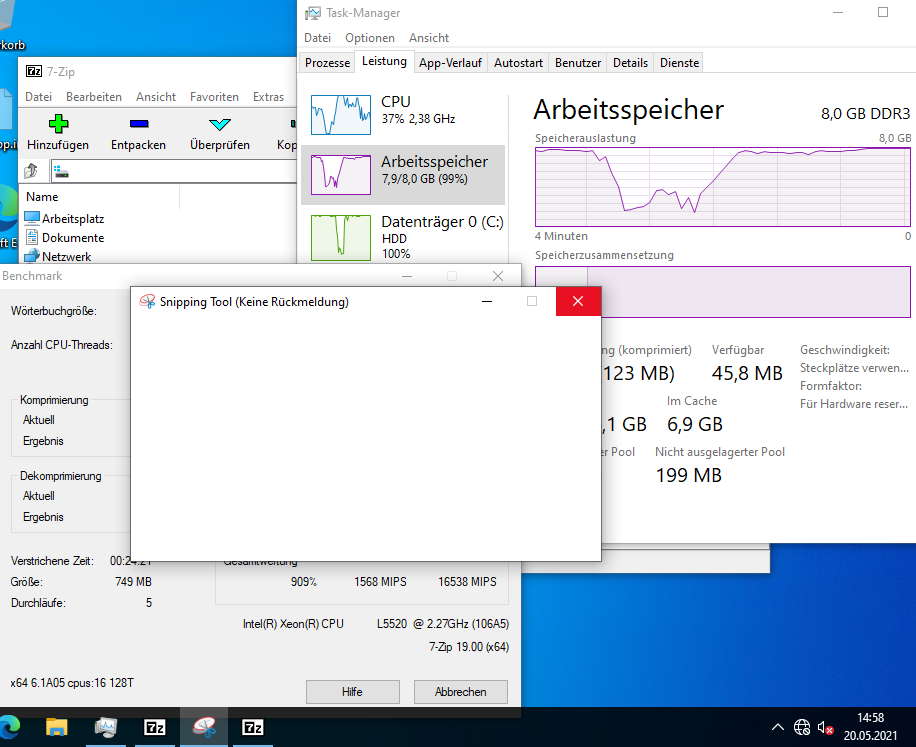Click the up-folder icon in 7-Zip

[x=31, y=171]
